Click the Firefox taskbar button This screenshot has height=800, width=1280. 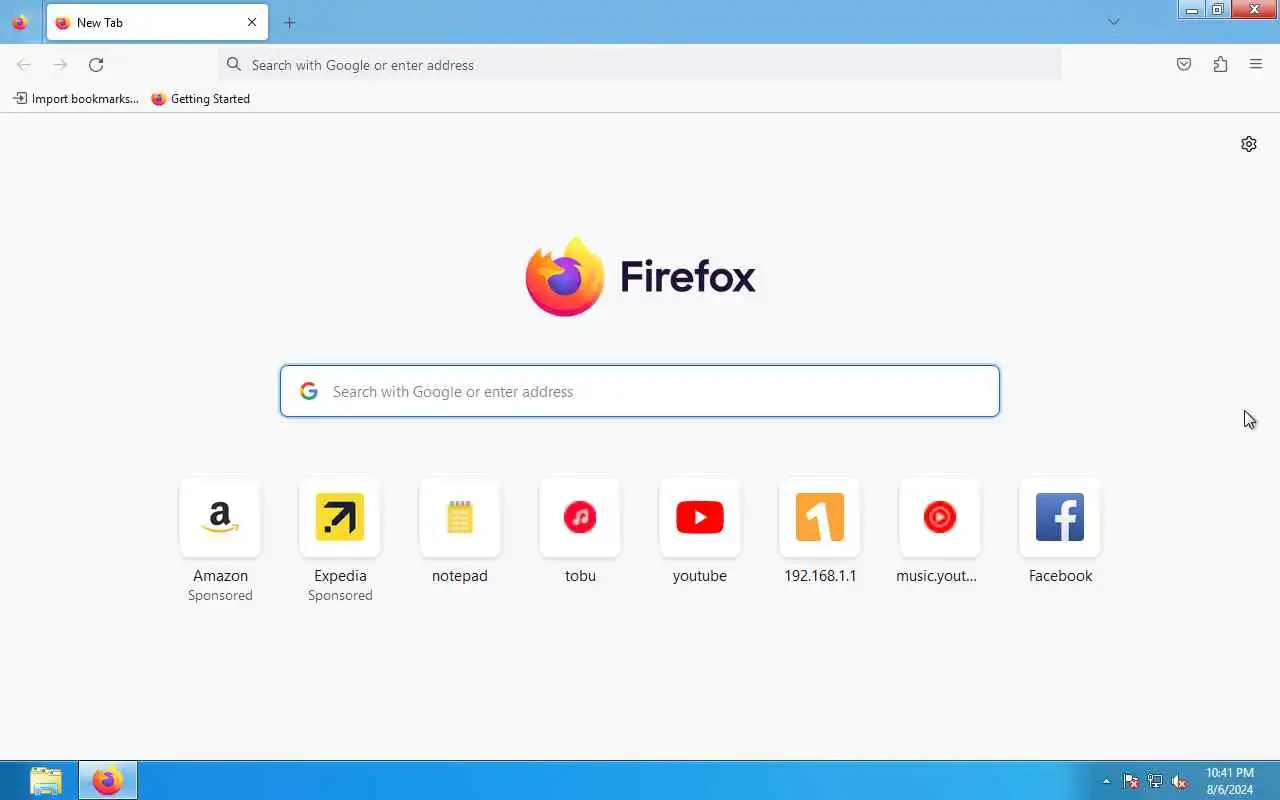coord(108,780)
